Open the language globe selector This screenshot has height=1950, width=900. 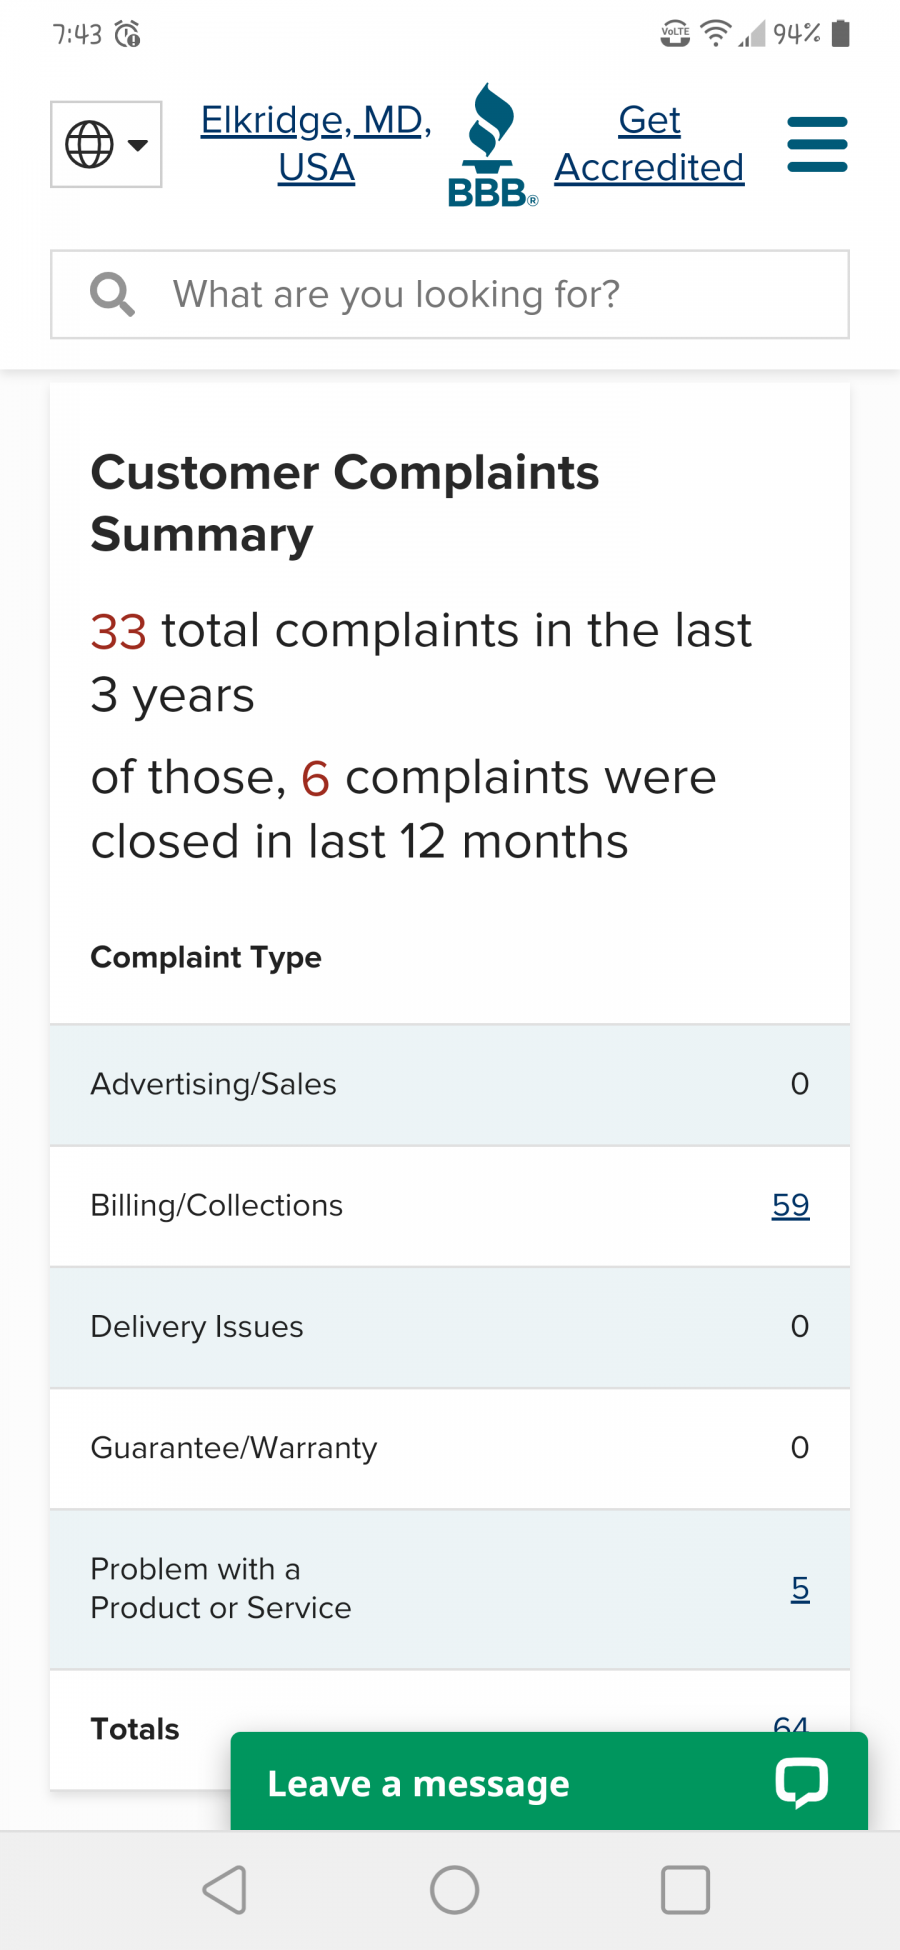click(x=105, y=144)
